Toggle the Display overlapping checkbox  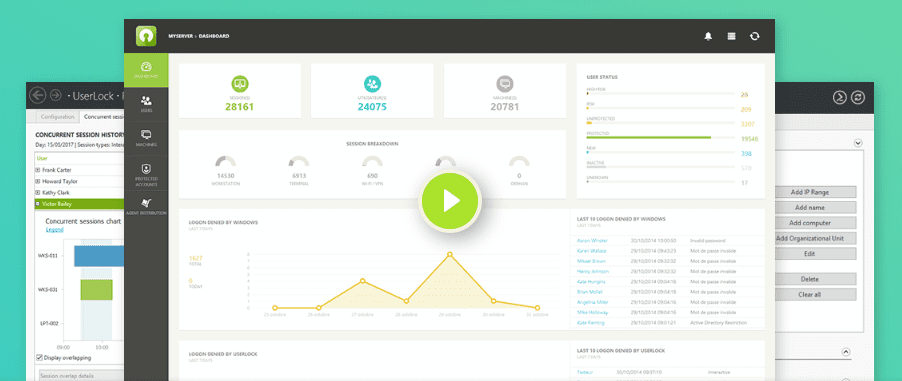(39, 357)
